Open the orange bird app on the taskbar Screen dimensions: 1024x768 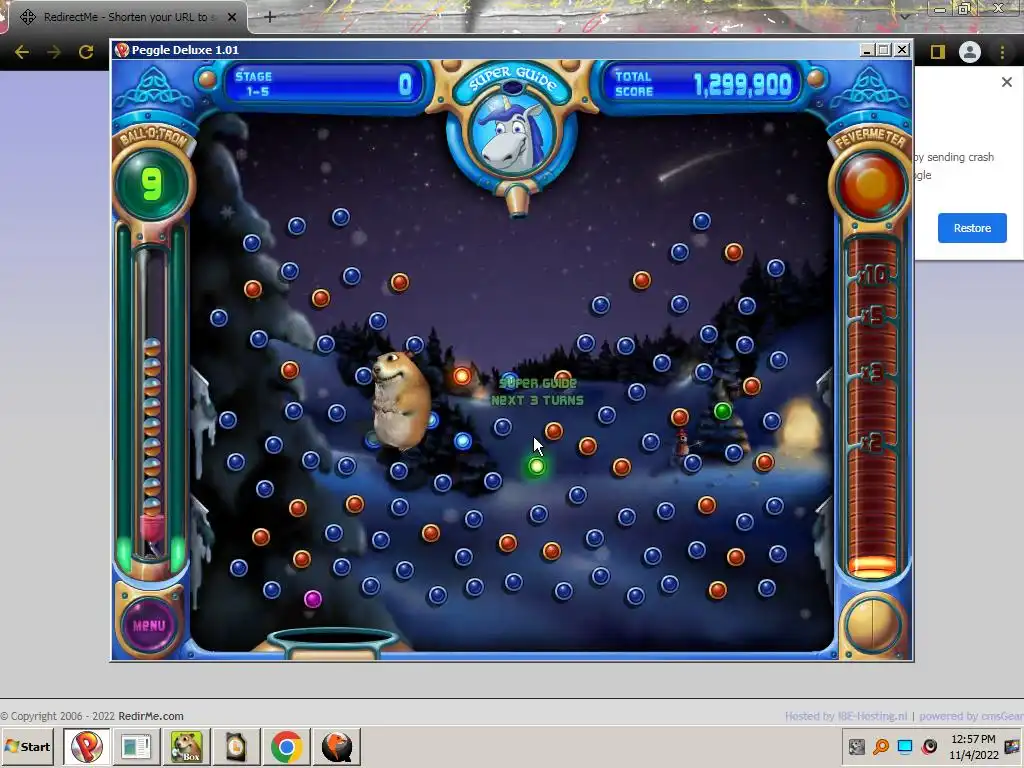tap(337, 746)
